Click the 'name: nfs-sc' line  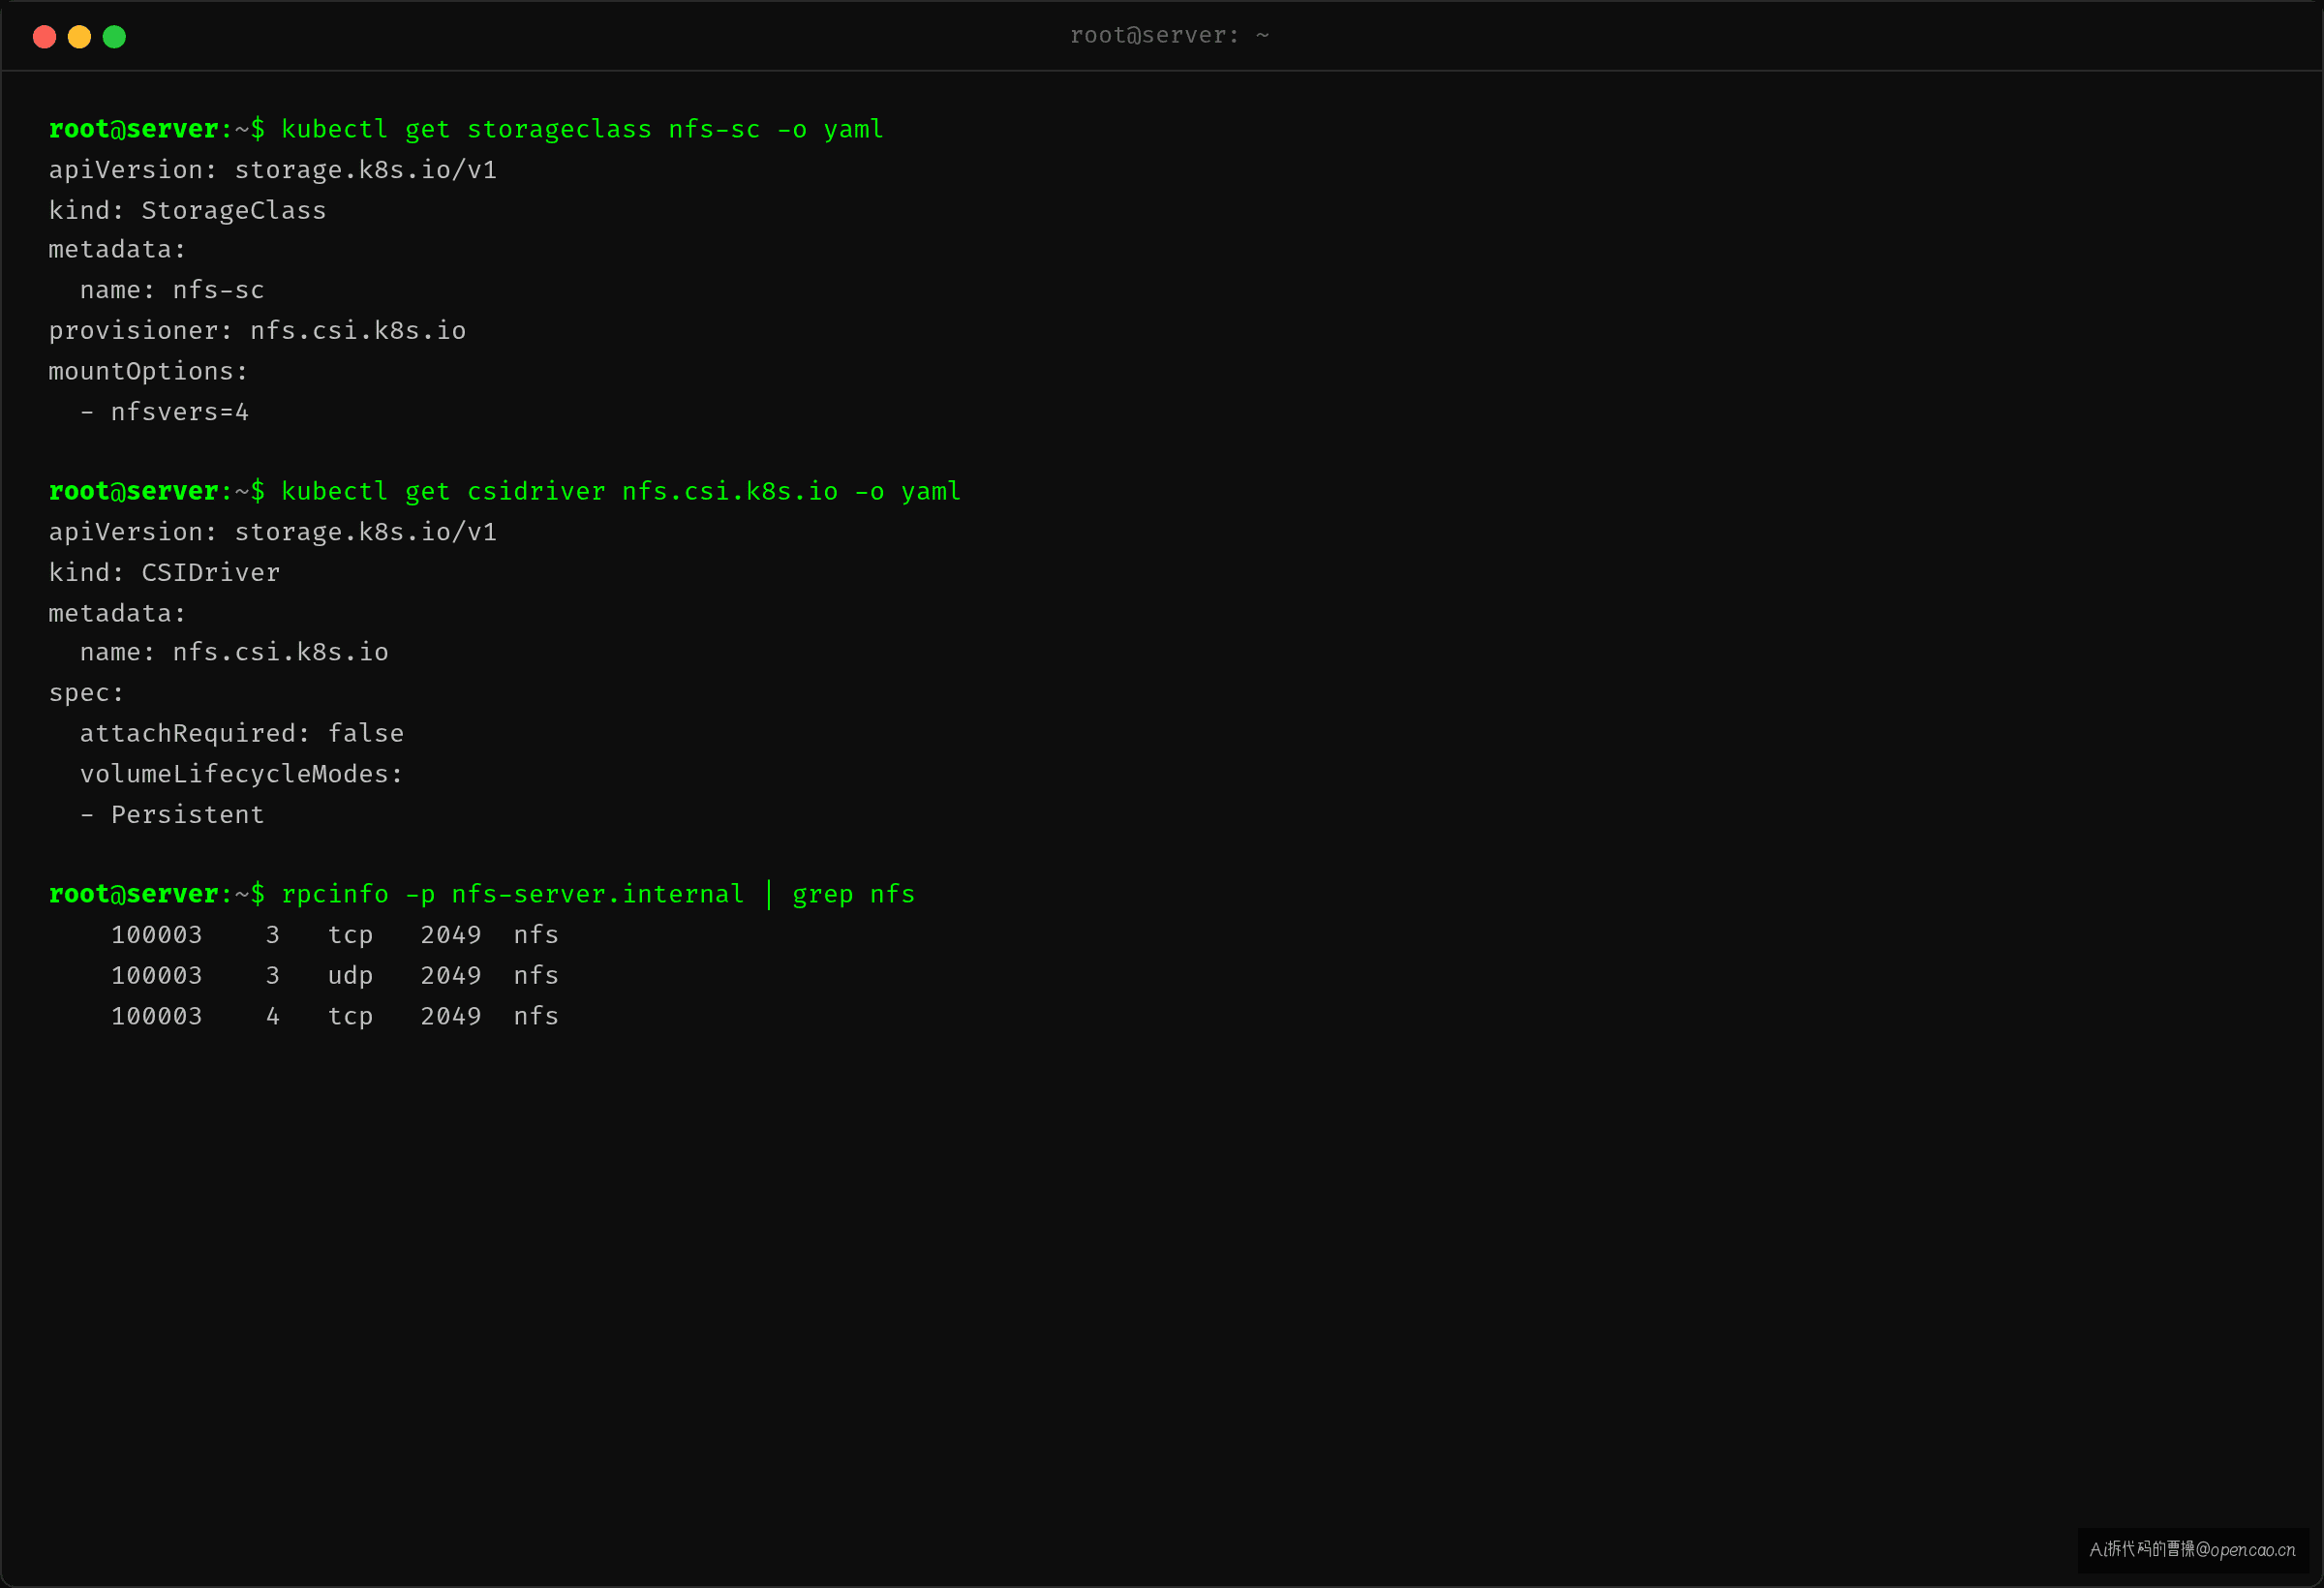(172, 290)
